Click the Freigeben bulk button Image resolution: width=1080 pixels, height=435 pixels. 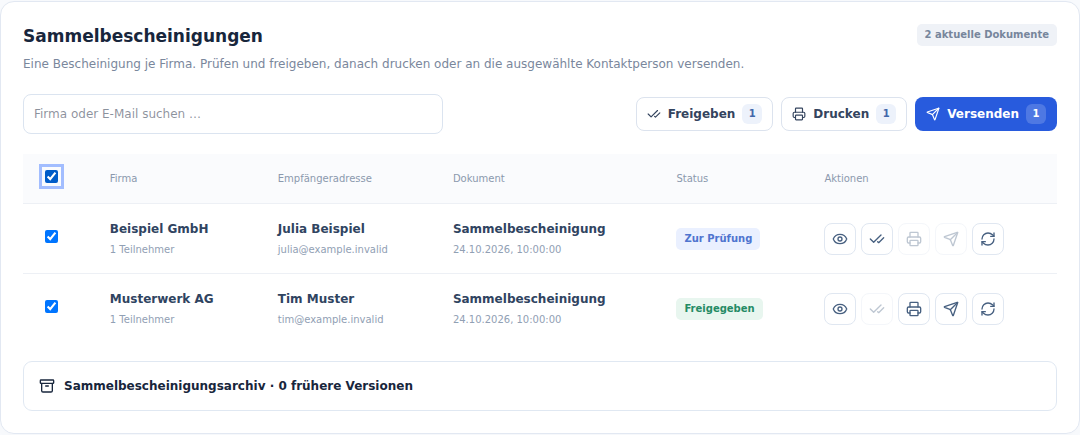tap(704, 114)
